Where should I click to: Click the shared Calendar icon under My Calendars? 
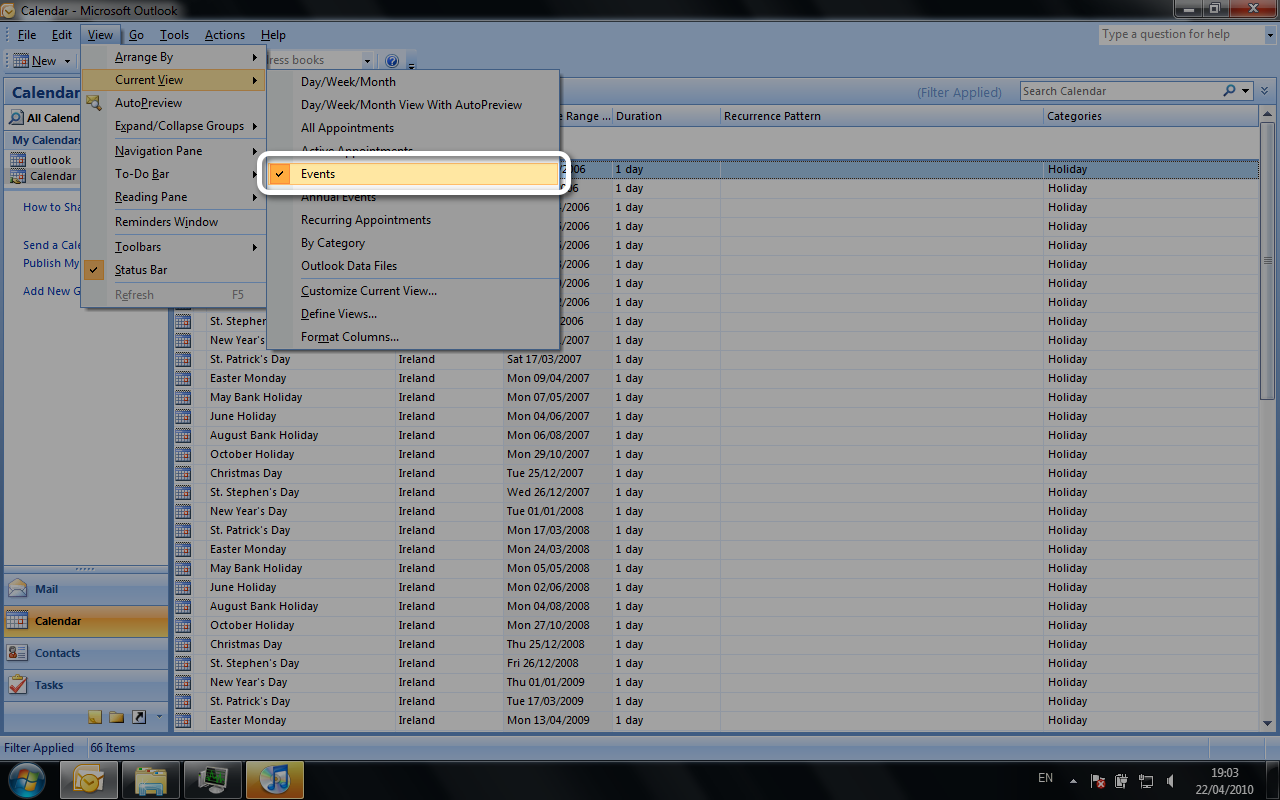(x=20, y=176)
